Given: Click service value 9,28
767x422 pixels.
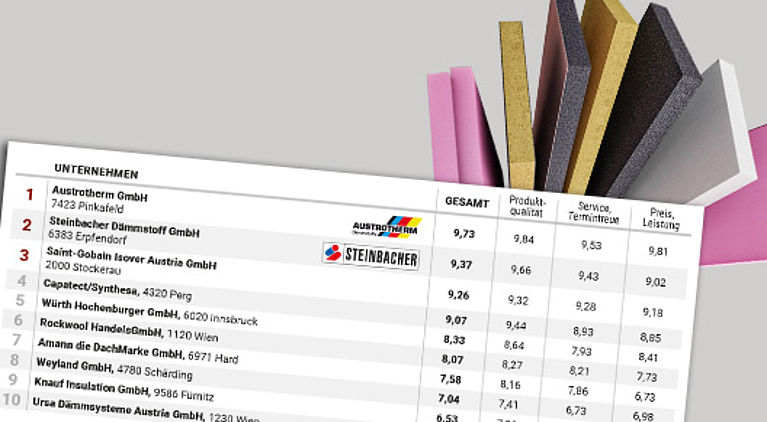Looking at the screenshot, I should pyautogui.click(x=586, y=307).
